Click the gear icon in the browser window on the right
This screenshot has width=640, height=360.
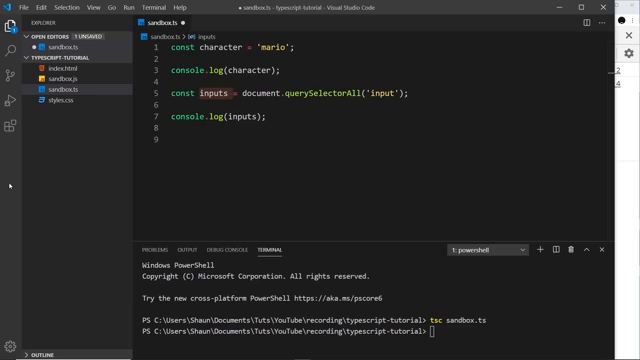pos(629,53)
